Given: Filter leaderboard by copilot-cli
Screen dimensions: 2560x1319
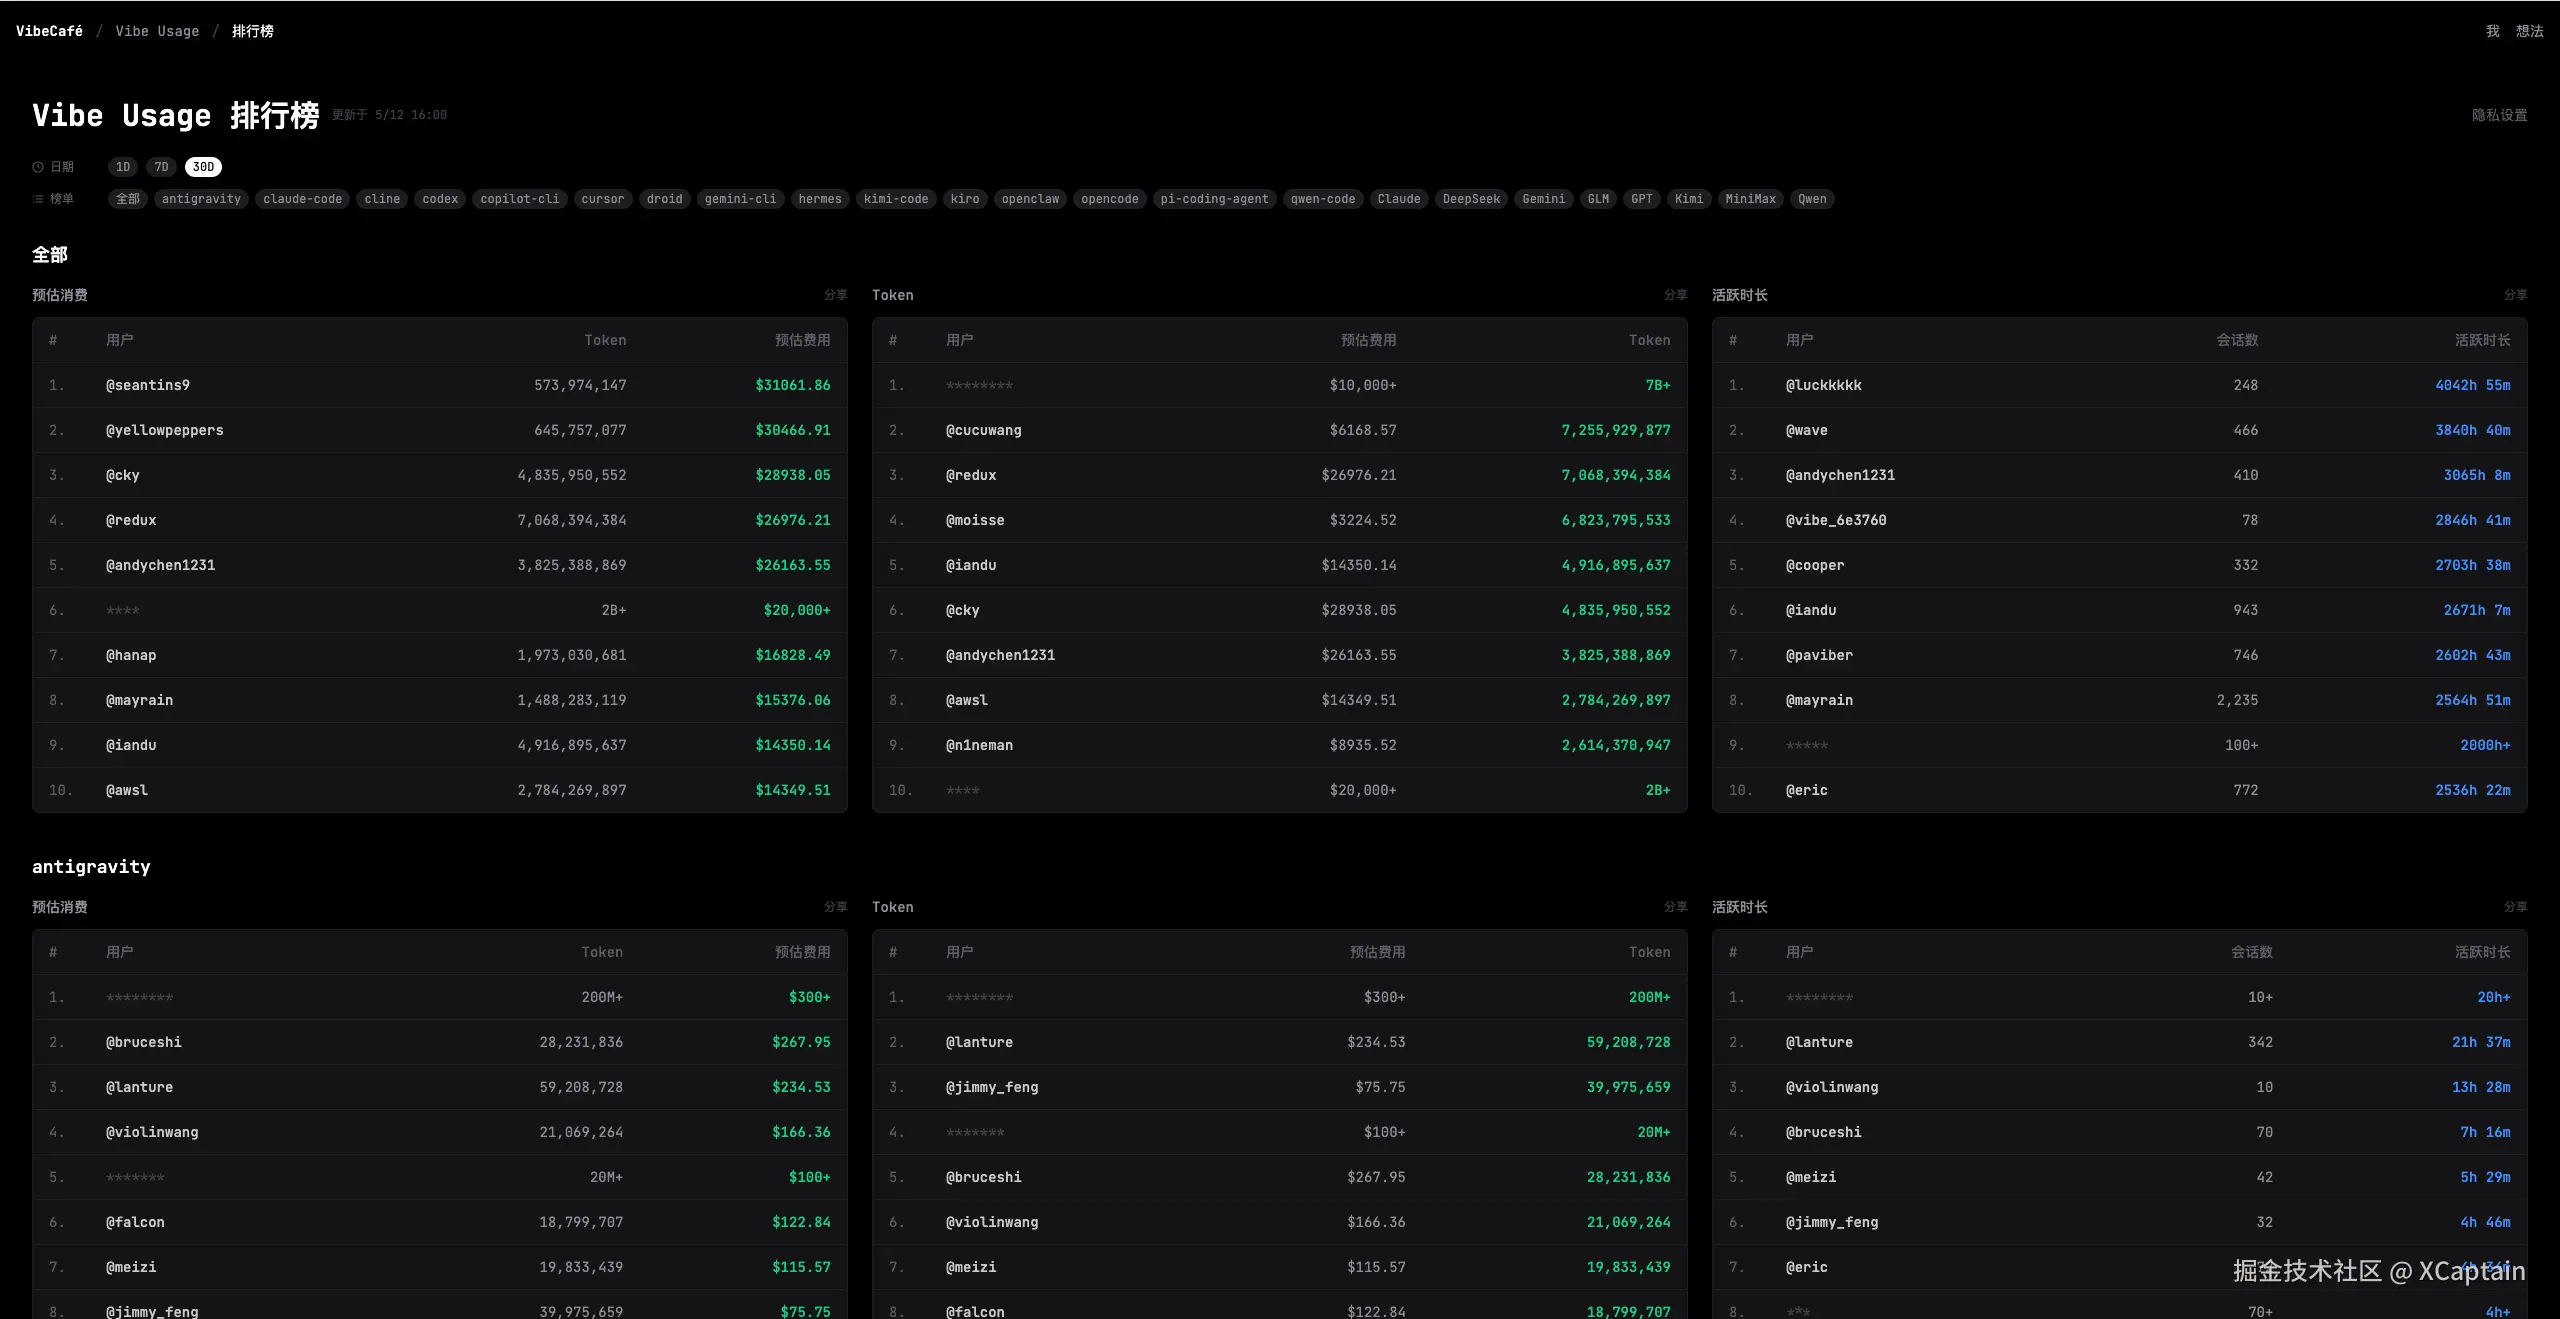Looking at the screenshot, I should (x=520, y=199).
